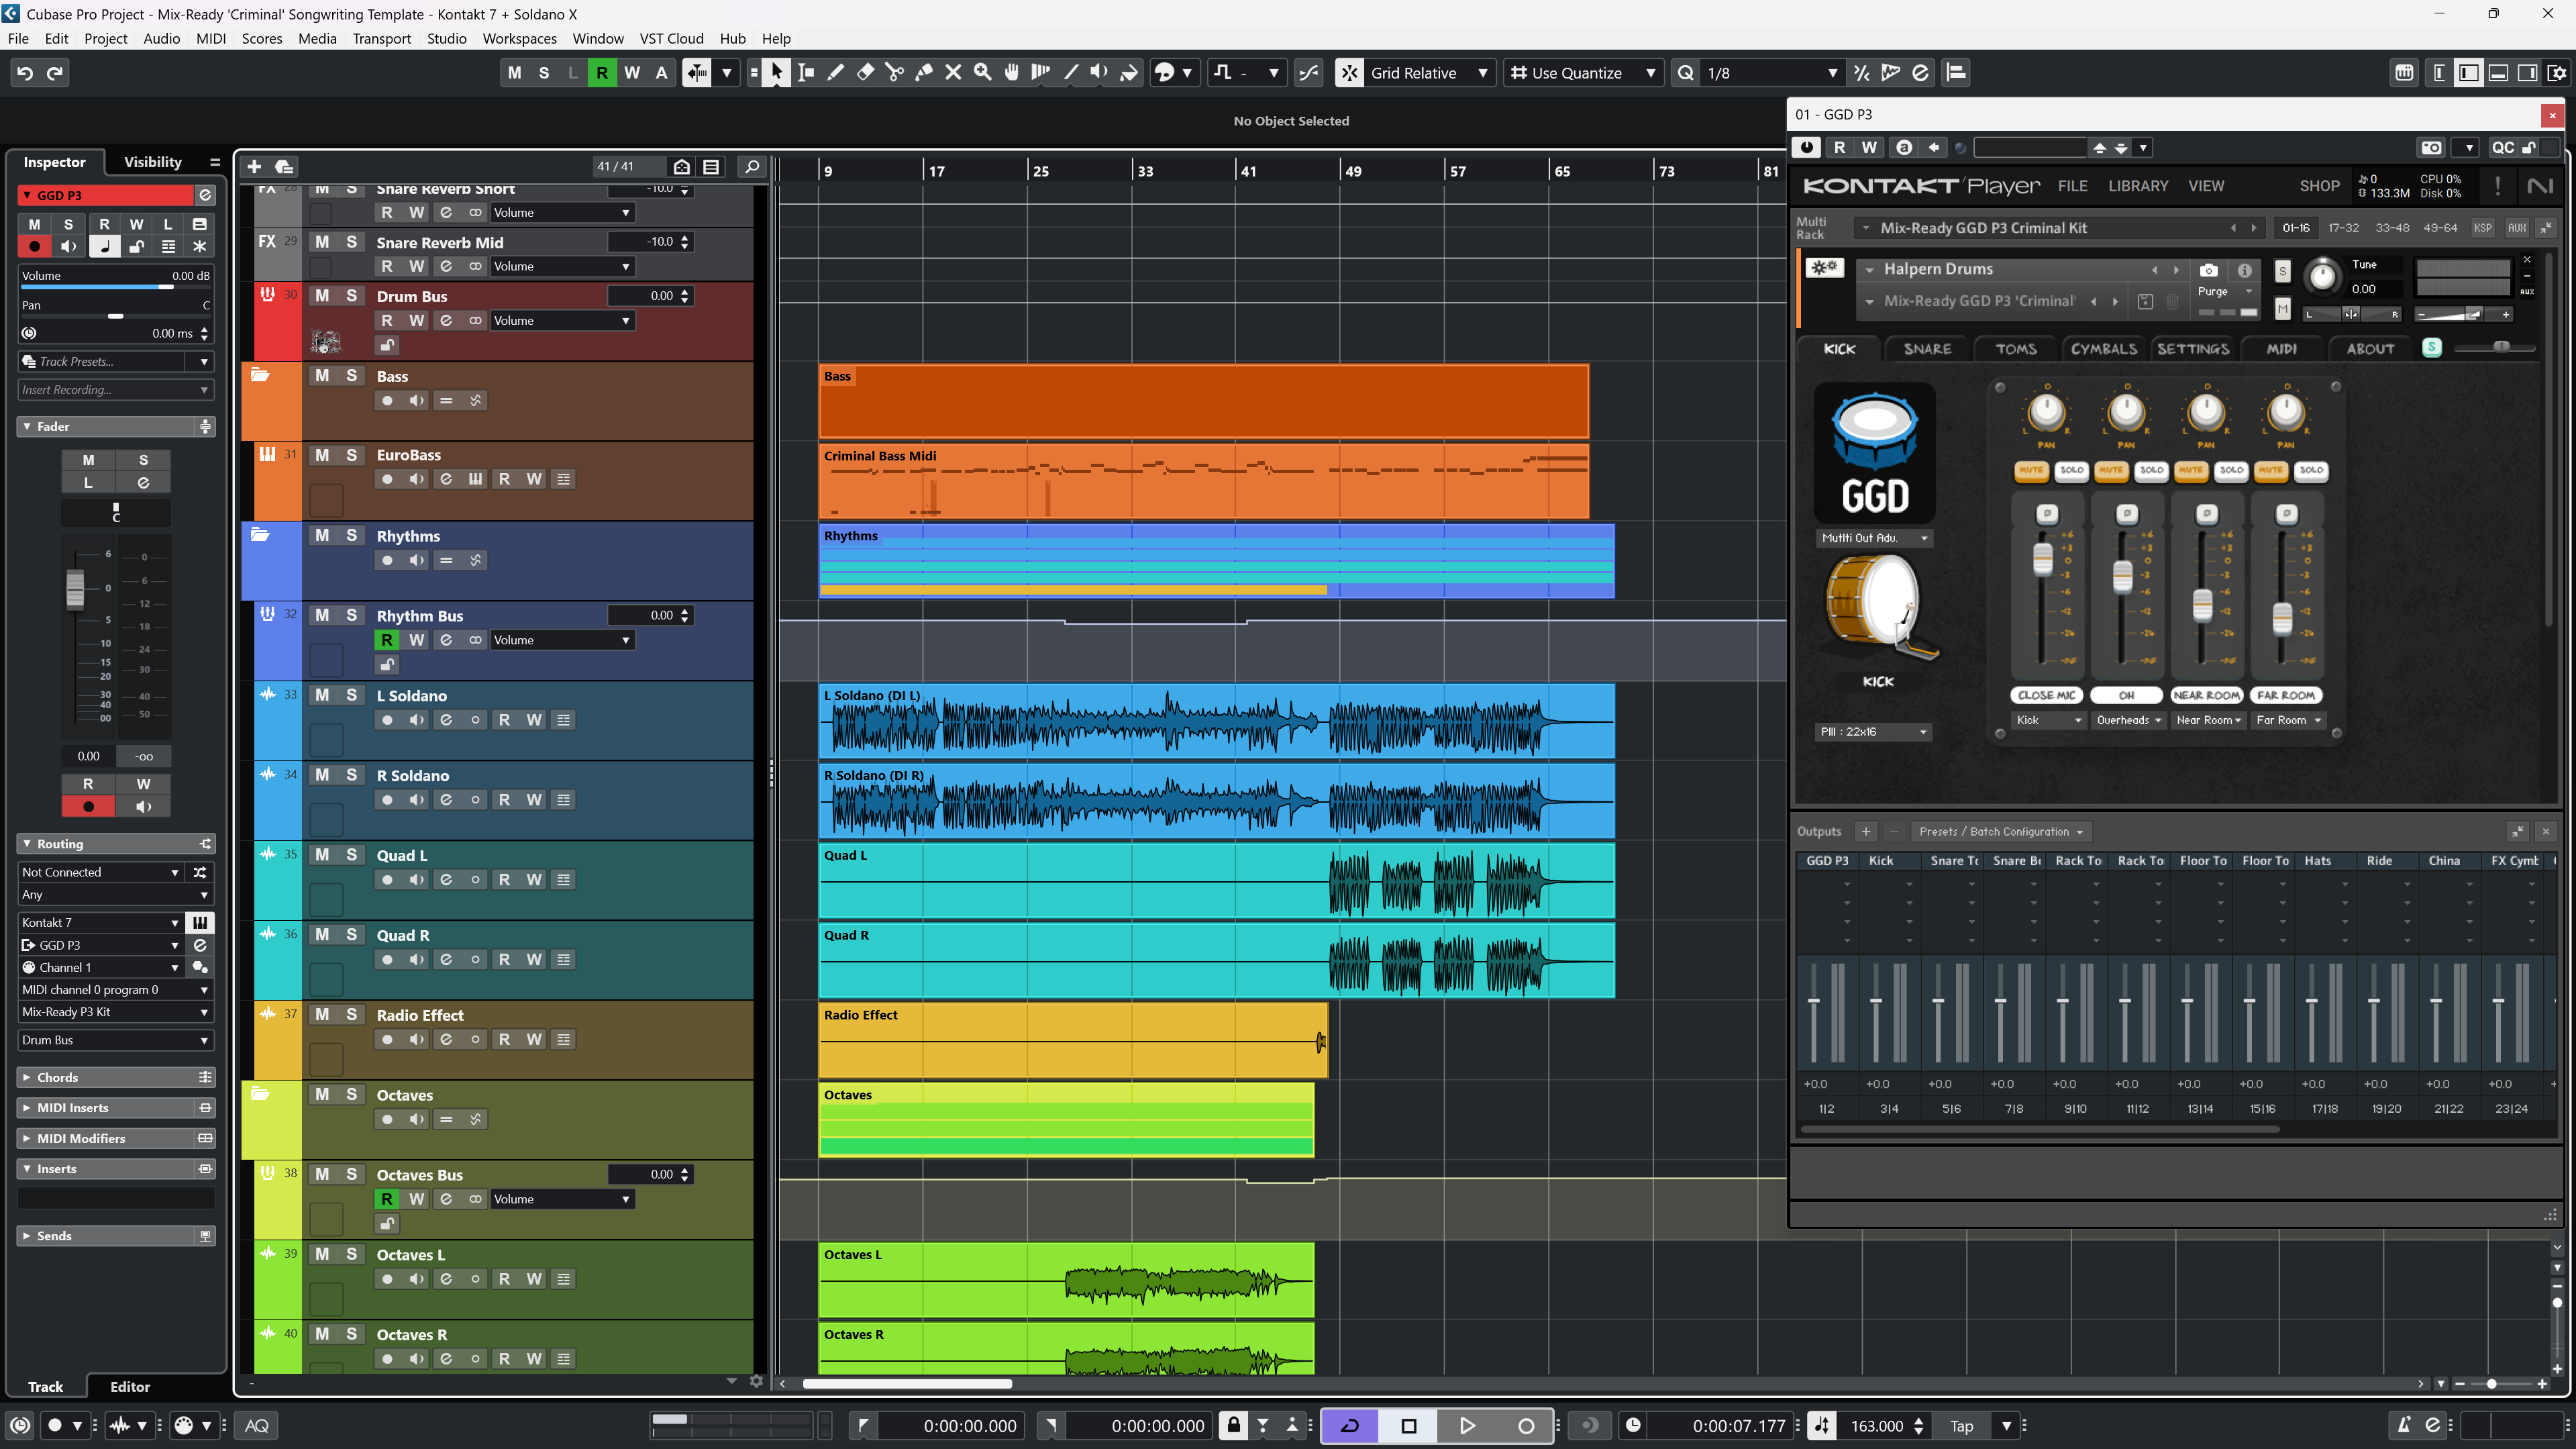The image size is (2576, 1449).
Task: Switch to the SNARE tab in GGD
Action: point(1927,349)
